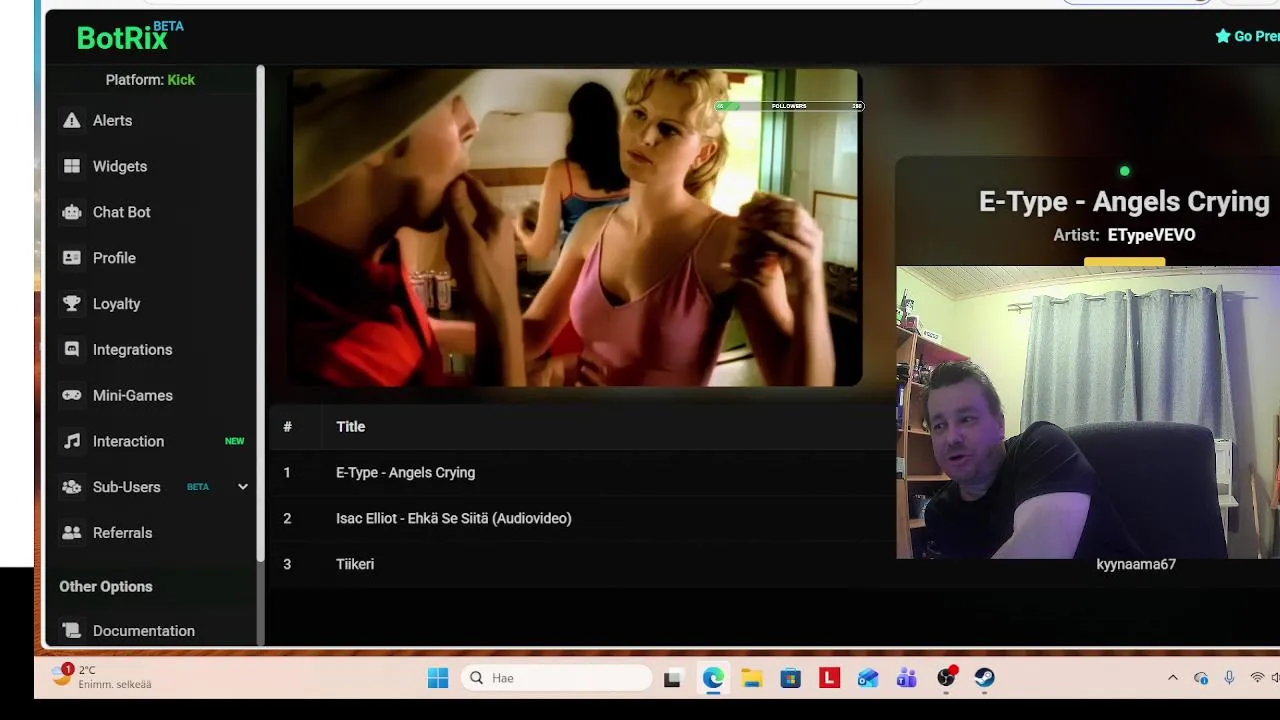Open the Windows Start menu

438,678
